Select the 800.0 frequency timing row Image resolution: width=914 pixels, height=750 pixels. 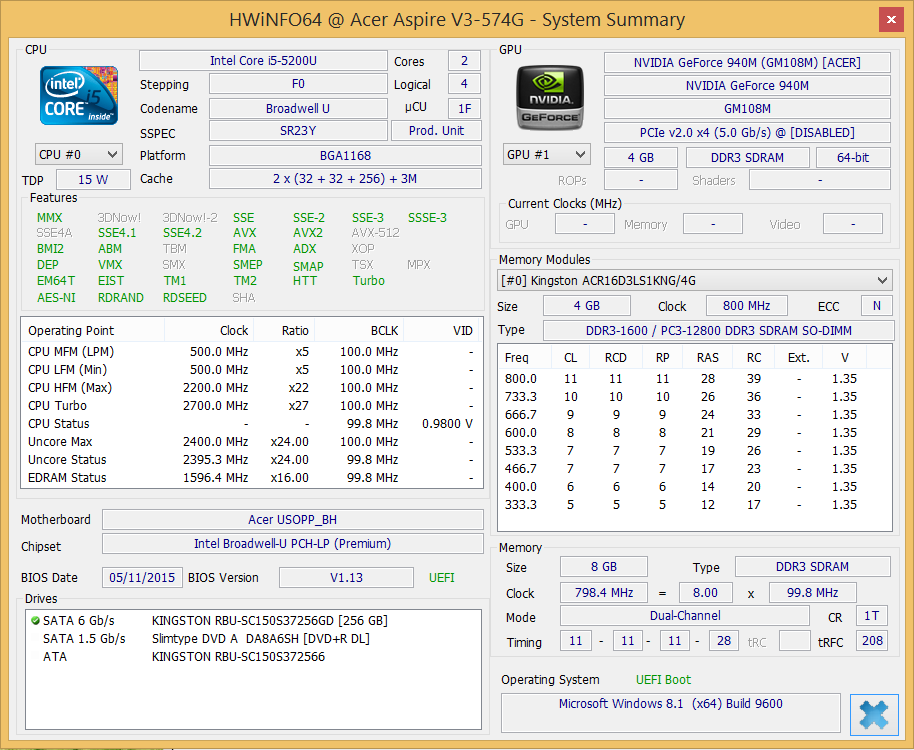694,379
